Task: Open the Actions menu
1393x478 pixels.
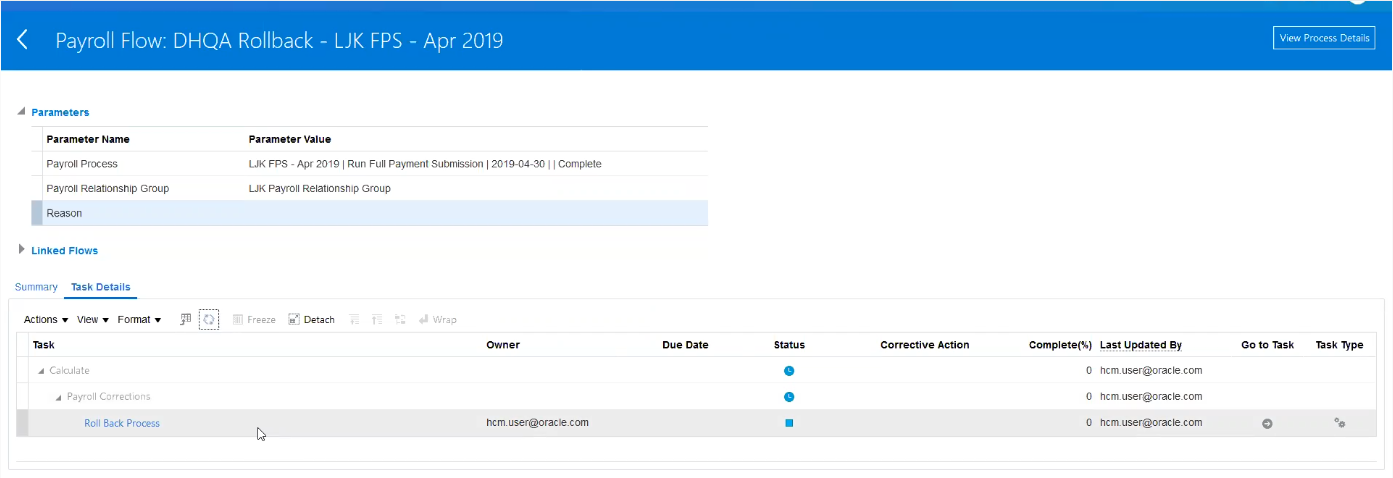Action: [46, 320]
